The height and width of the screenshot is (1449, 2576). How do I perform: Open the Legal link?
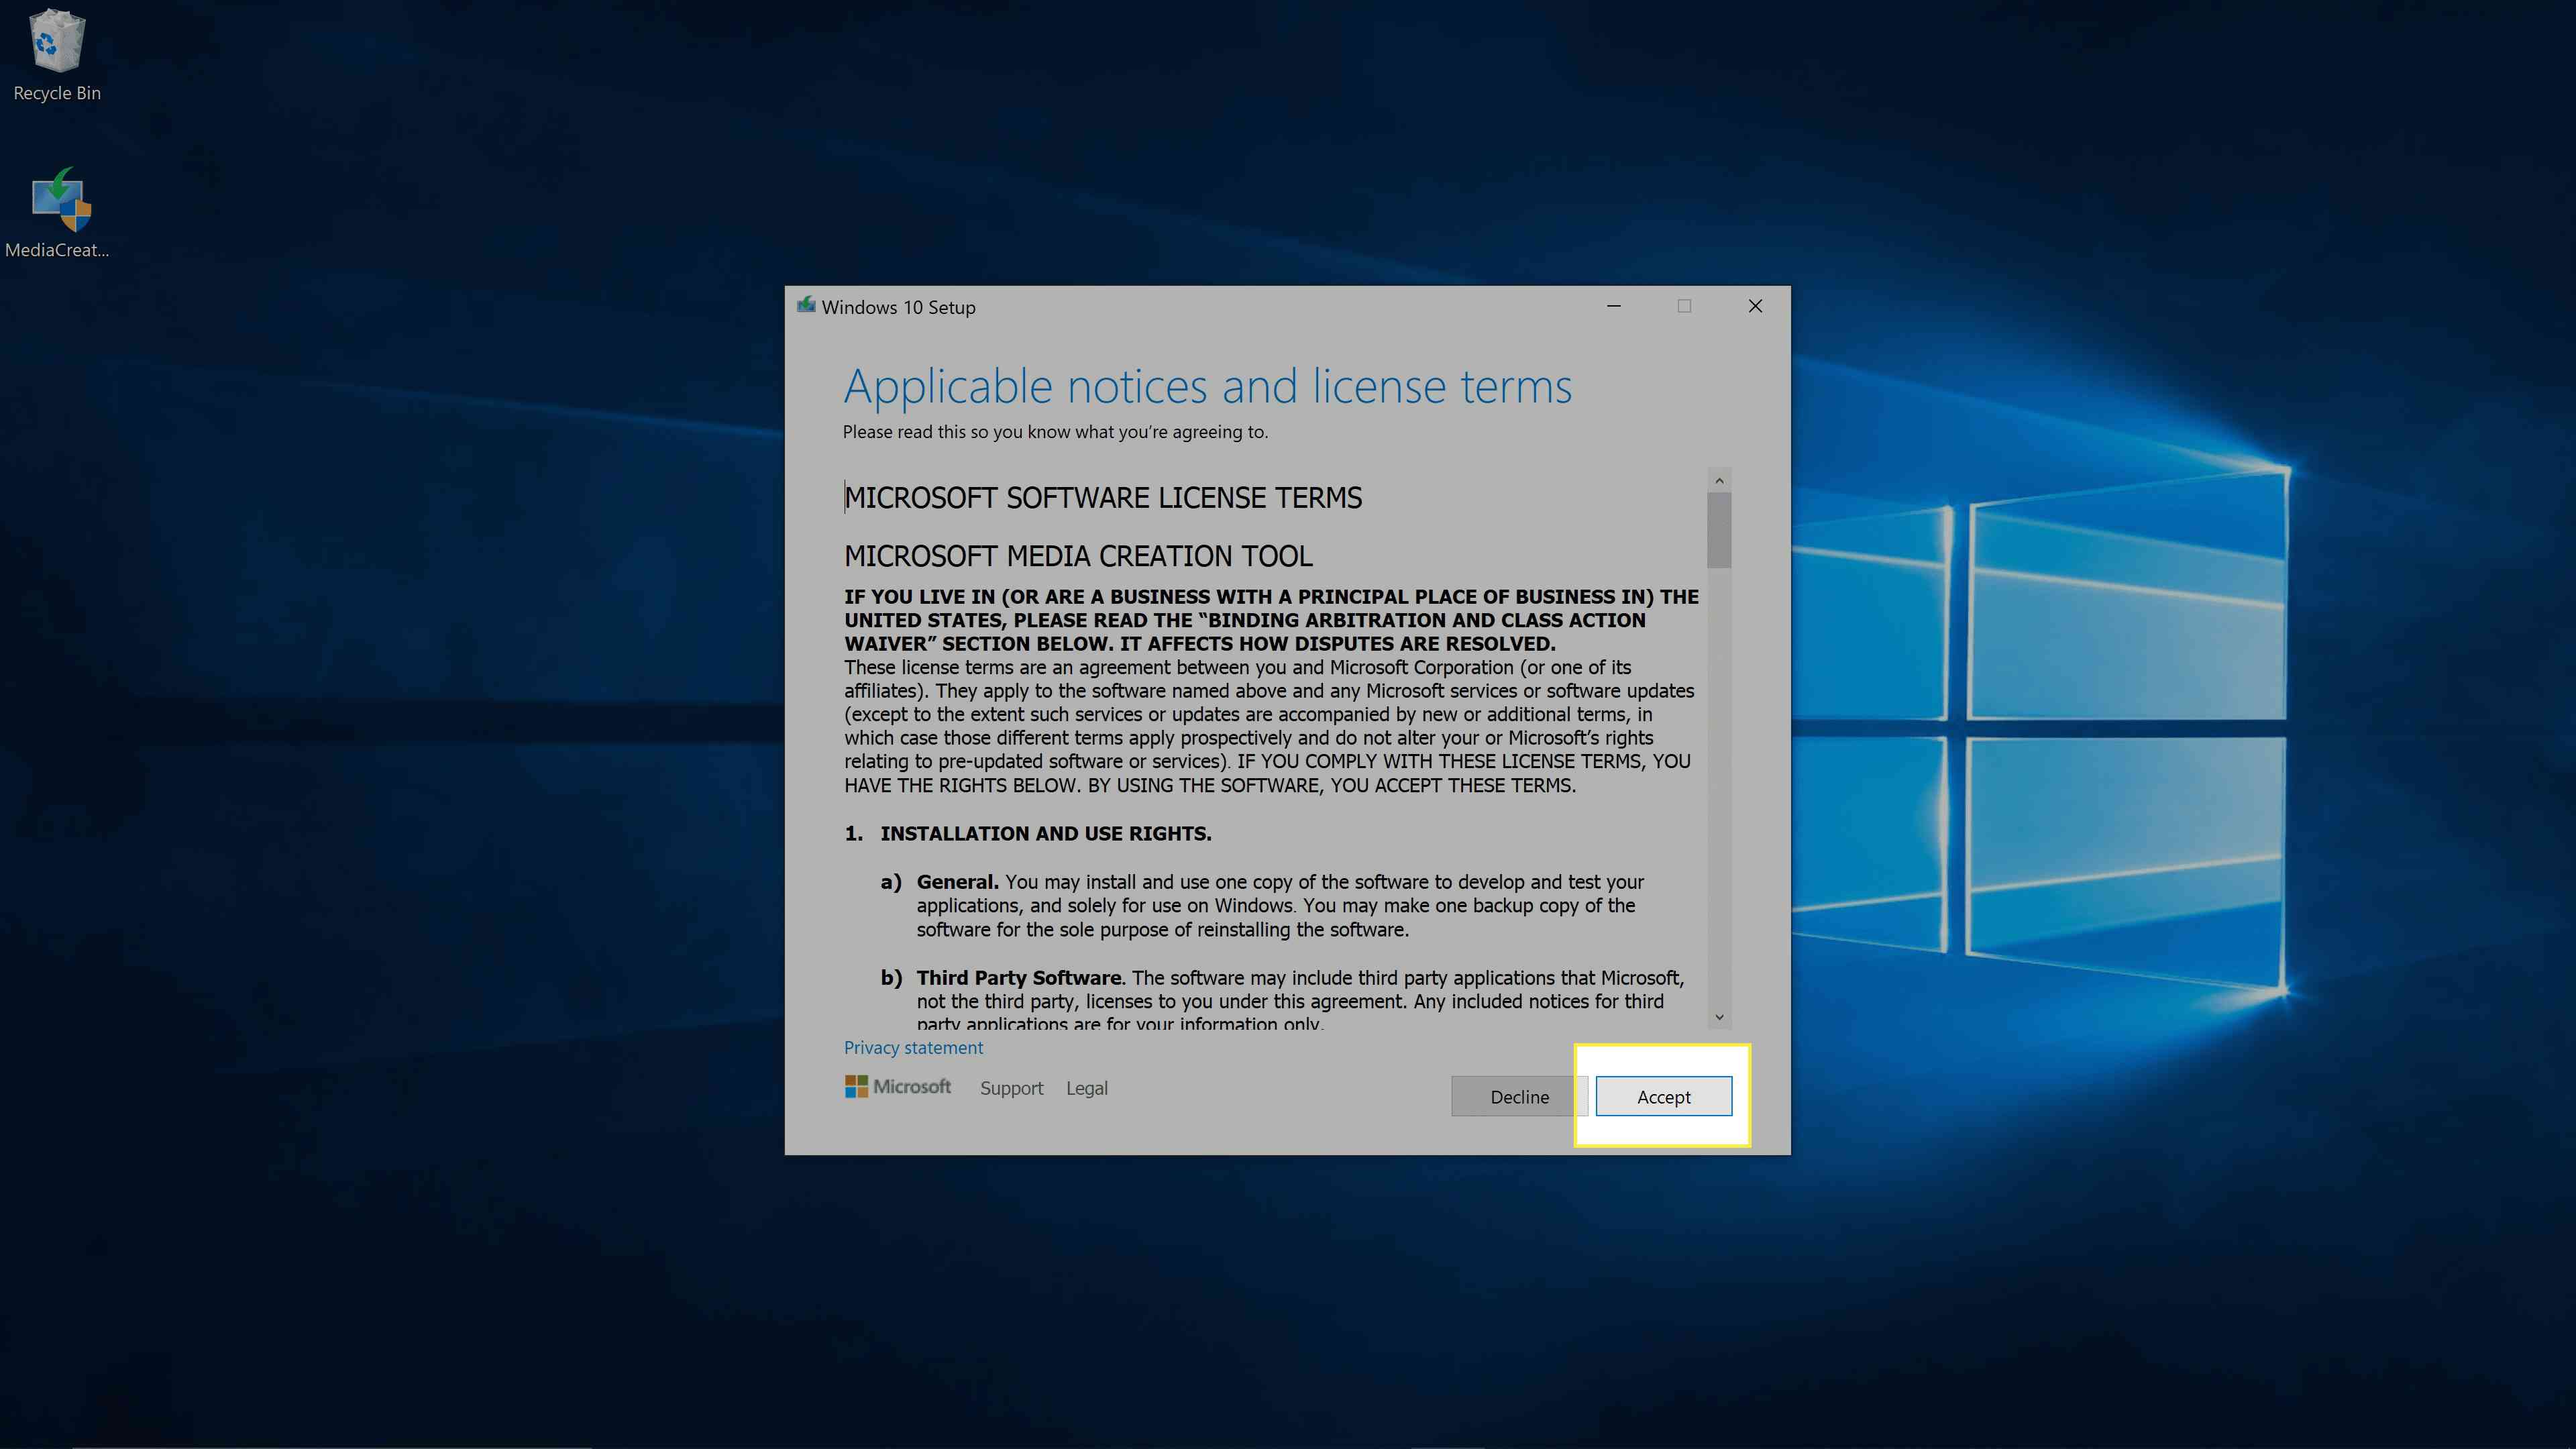(x=1086, y=1088)
